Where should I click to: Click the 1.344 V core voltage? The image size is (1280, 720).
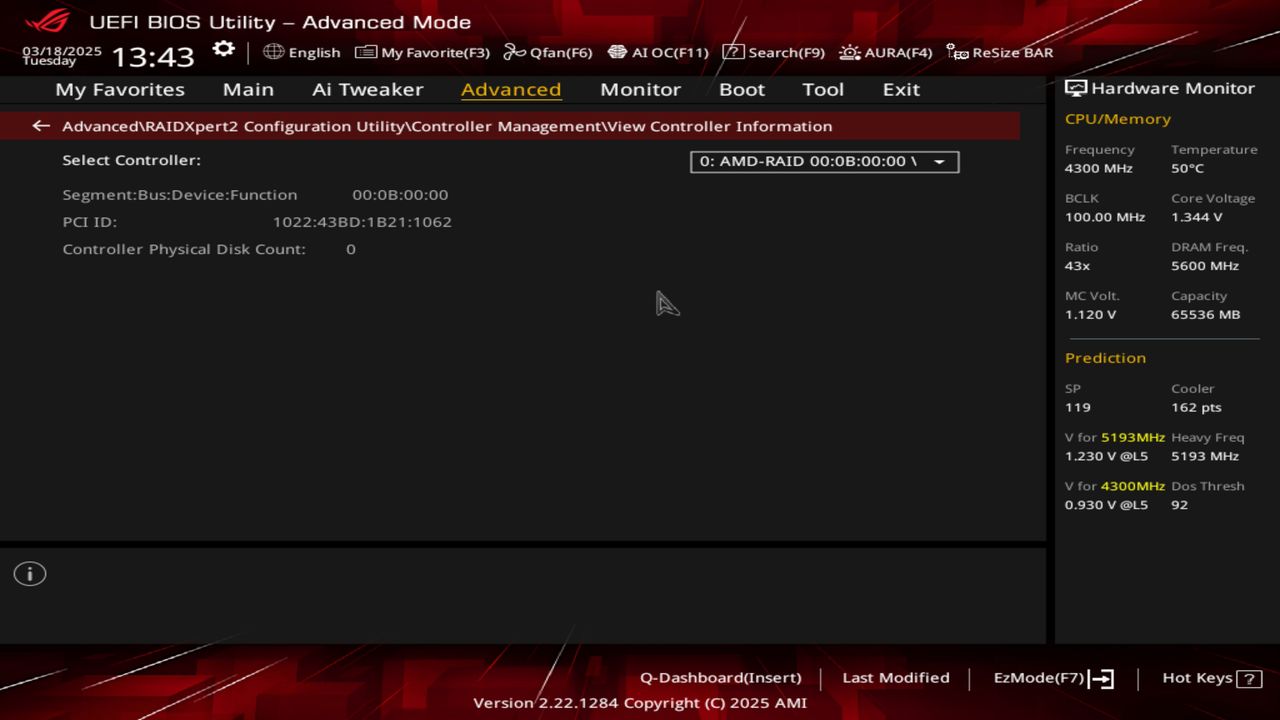[x=1197, y=217]
